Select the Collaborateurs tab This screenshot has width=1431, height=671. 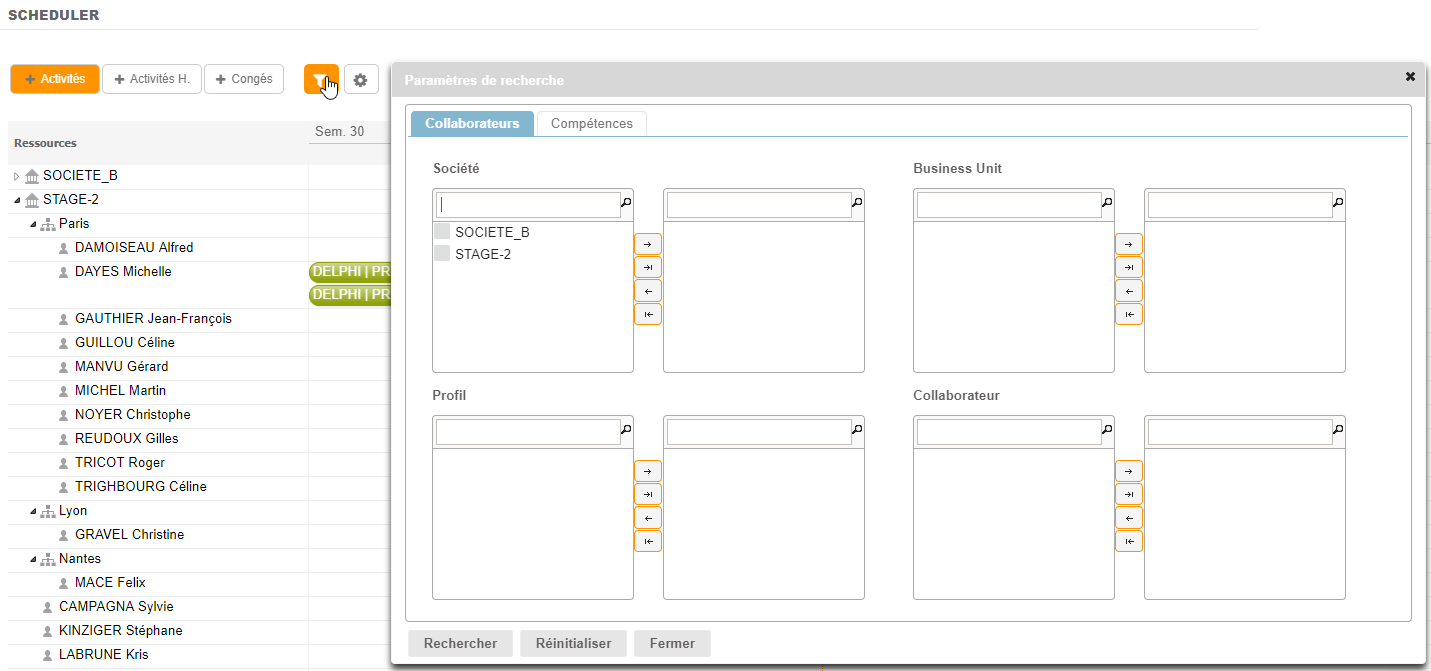coord(472,124)
